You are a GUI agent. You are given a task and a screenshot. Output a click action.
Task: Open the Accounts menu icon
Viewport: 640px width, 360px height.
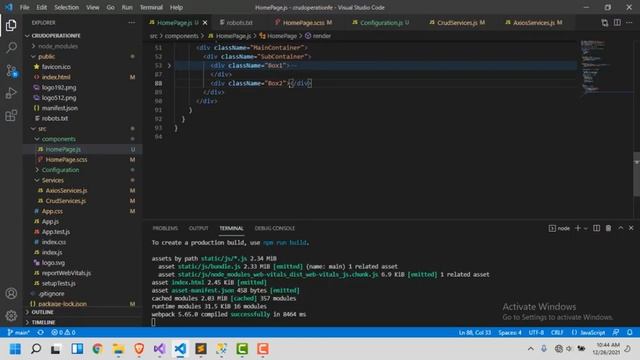pyautogui.click(x=11, y=293)
